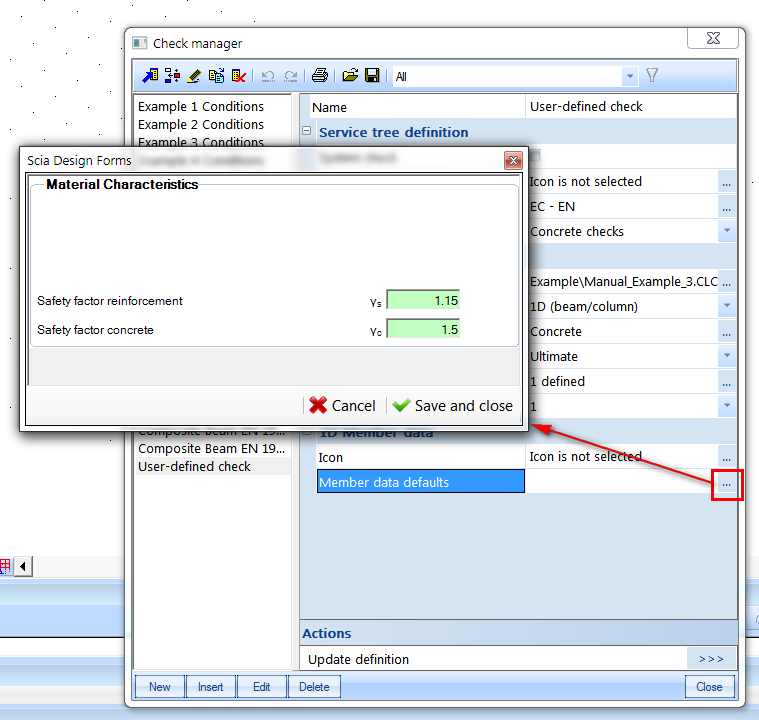Open the Concrete checks dropdown
The width and height of the screenshot is (759, 720).
727,231
